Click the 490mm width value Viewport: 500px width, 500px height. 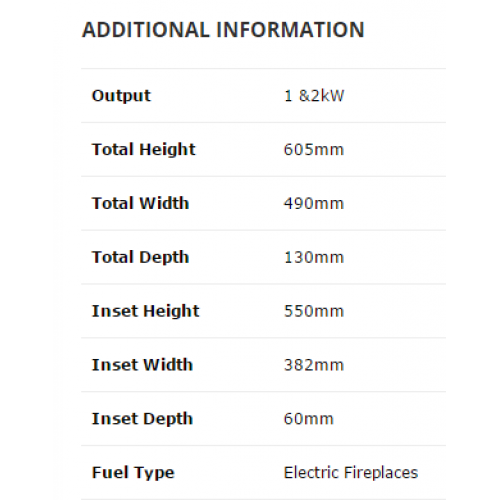point(314,203)
